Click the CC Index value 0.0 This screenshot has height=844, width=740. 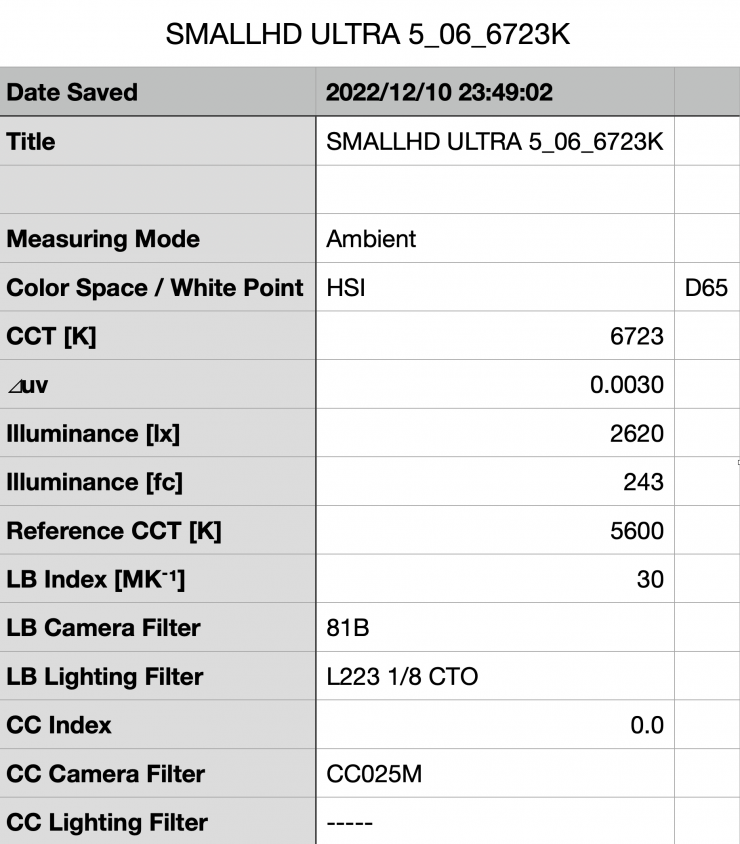647,726
